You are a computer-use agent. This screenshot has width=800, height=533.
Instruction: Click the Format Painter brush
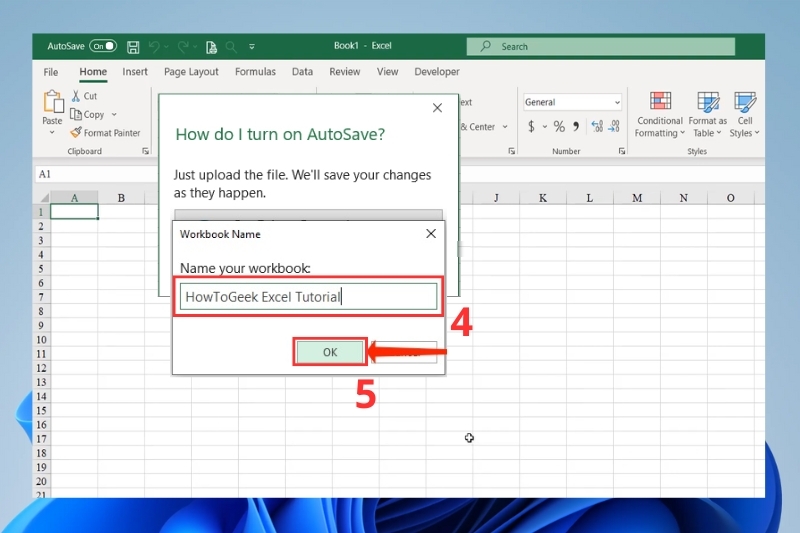(x=76, y=133)
